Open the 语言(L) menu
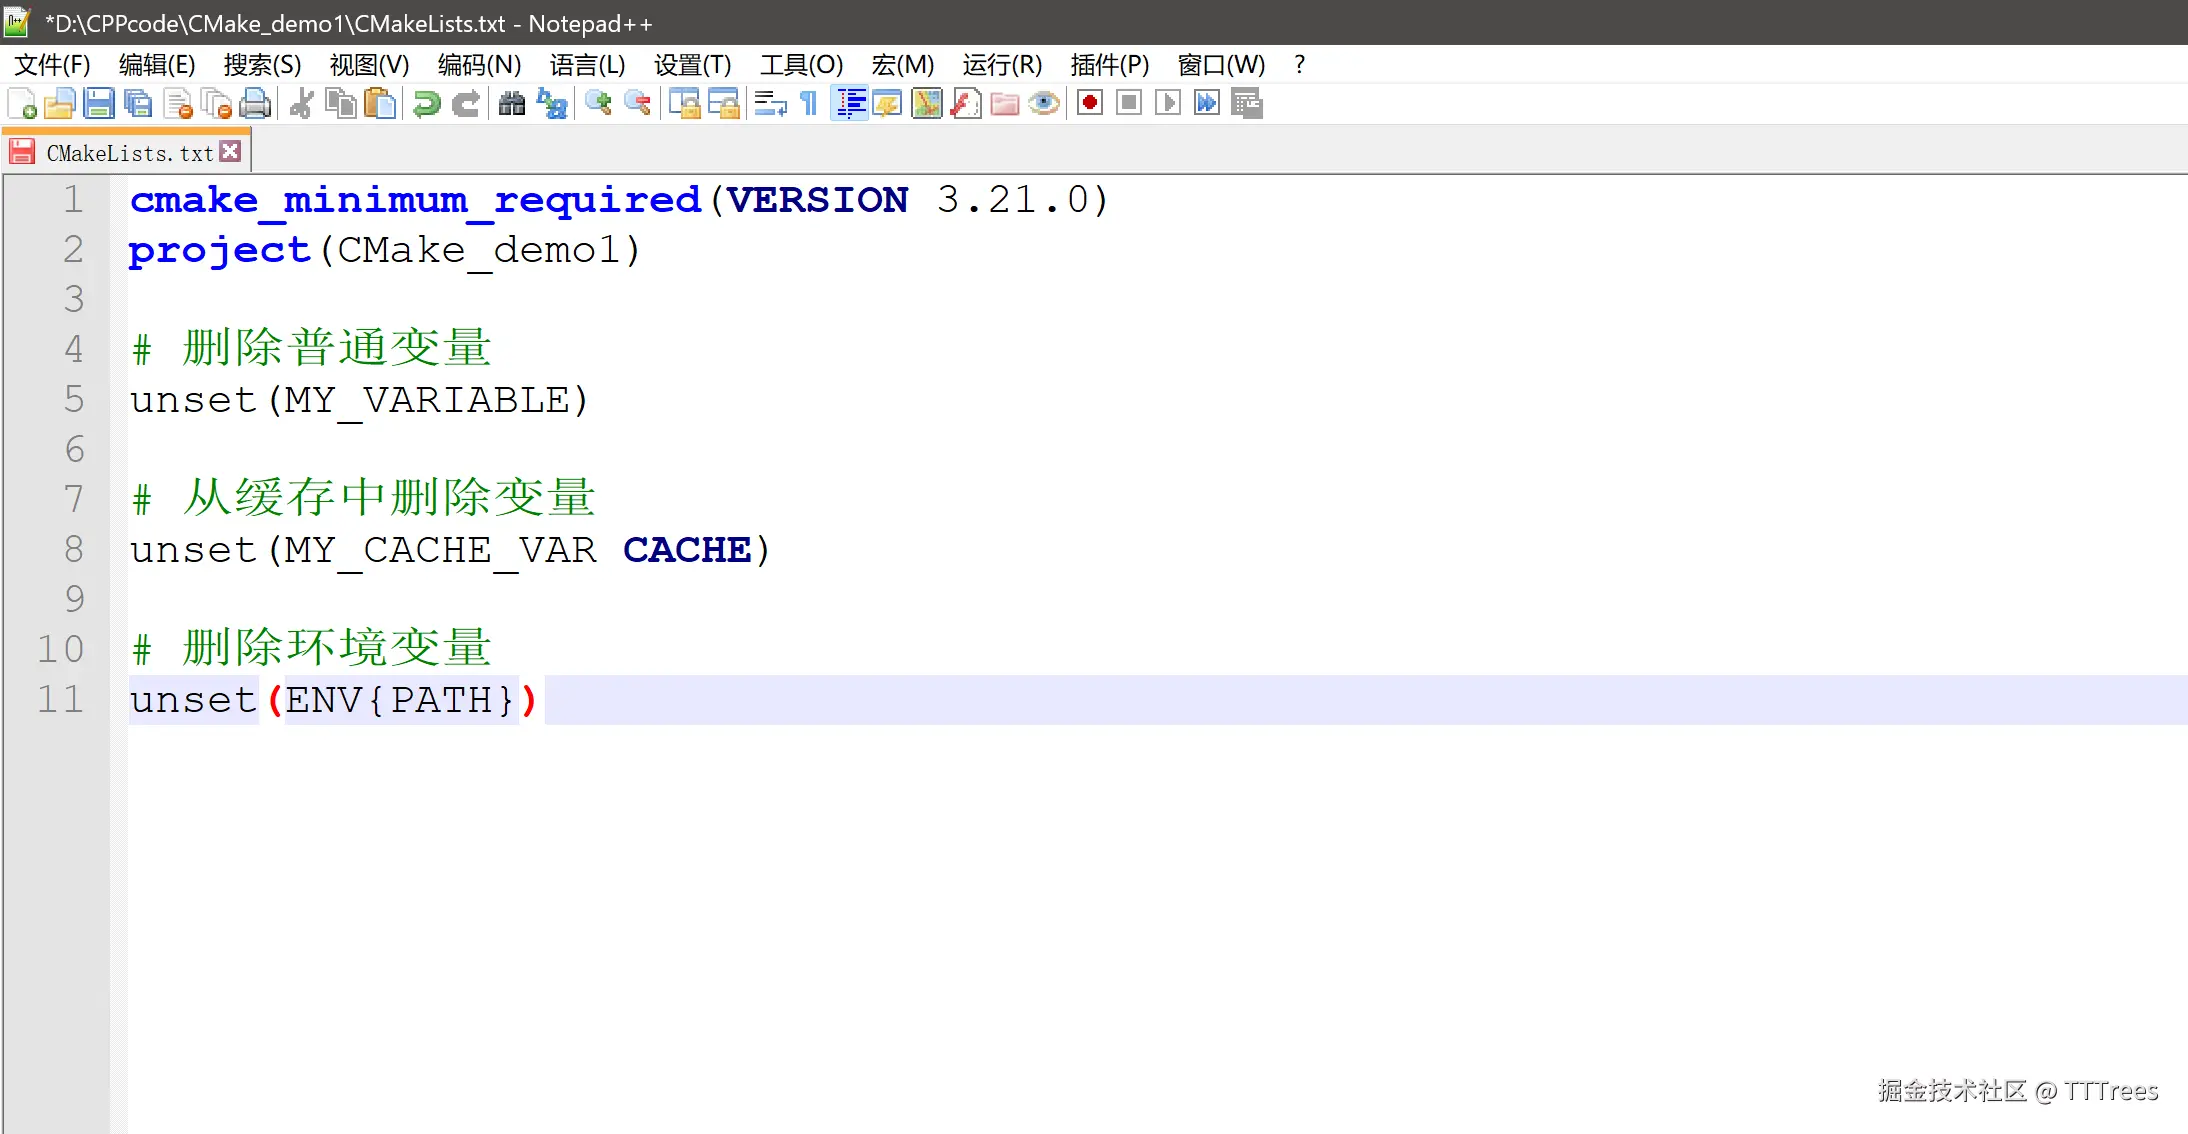 587,65
